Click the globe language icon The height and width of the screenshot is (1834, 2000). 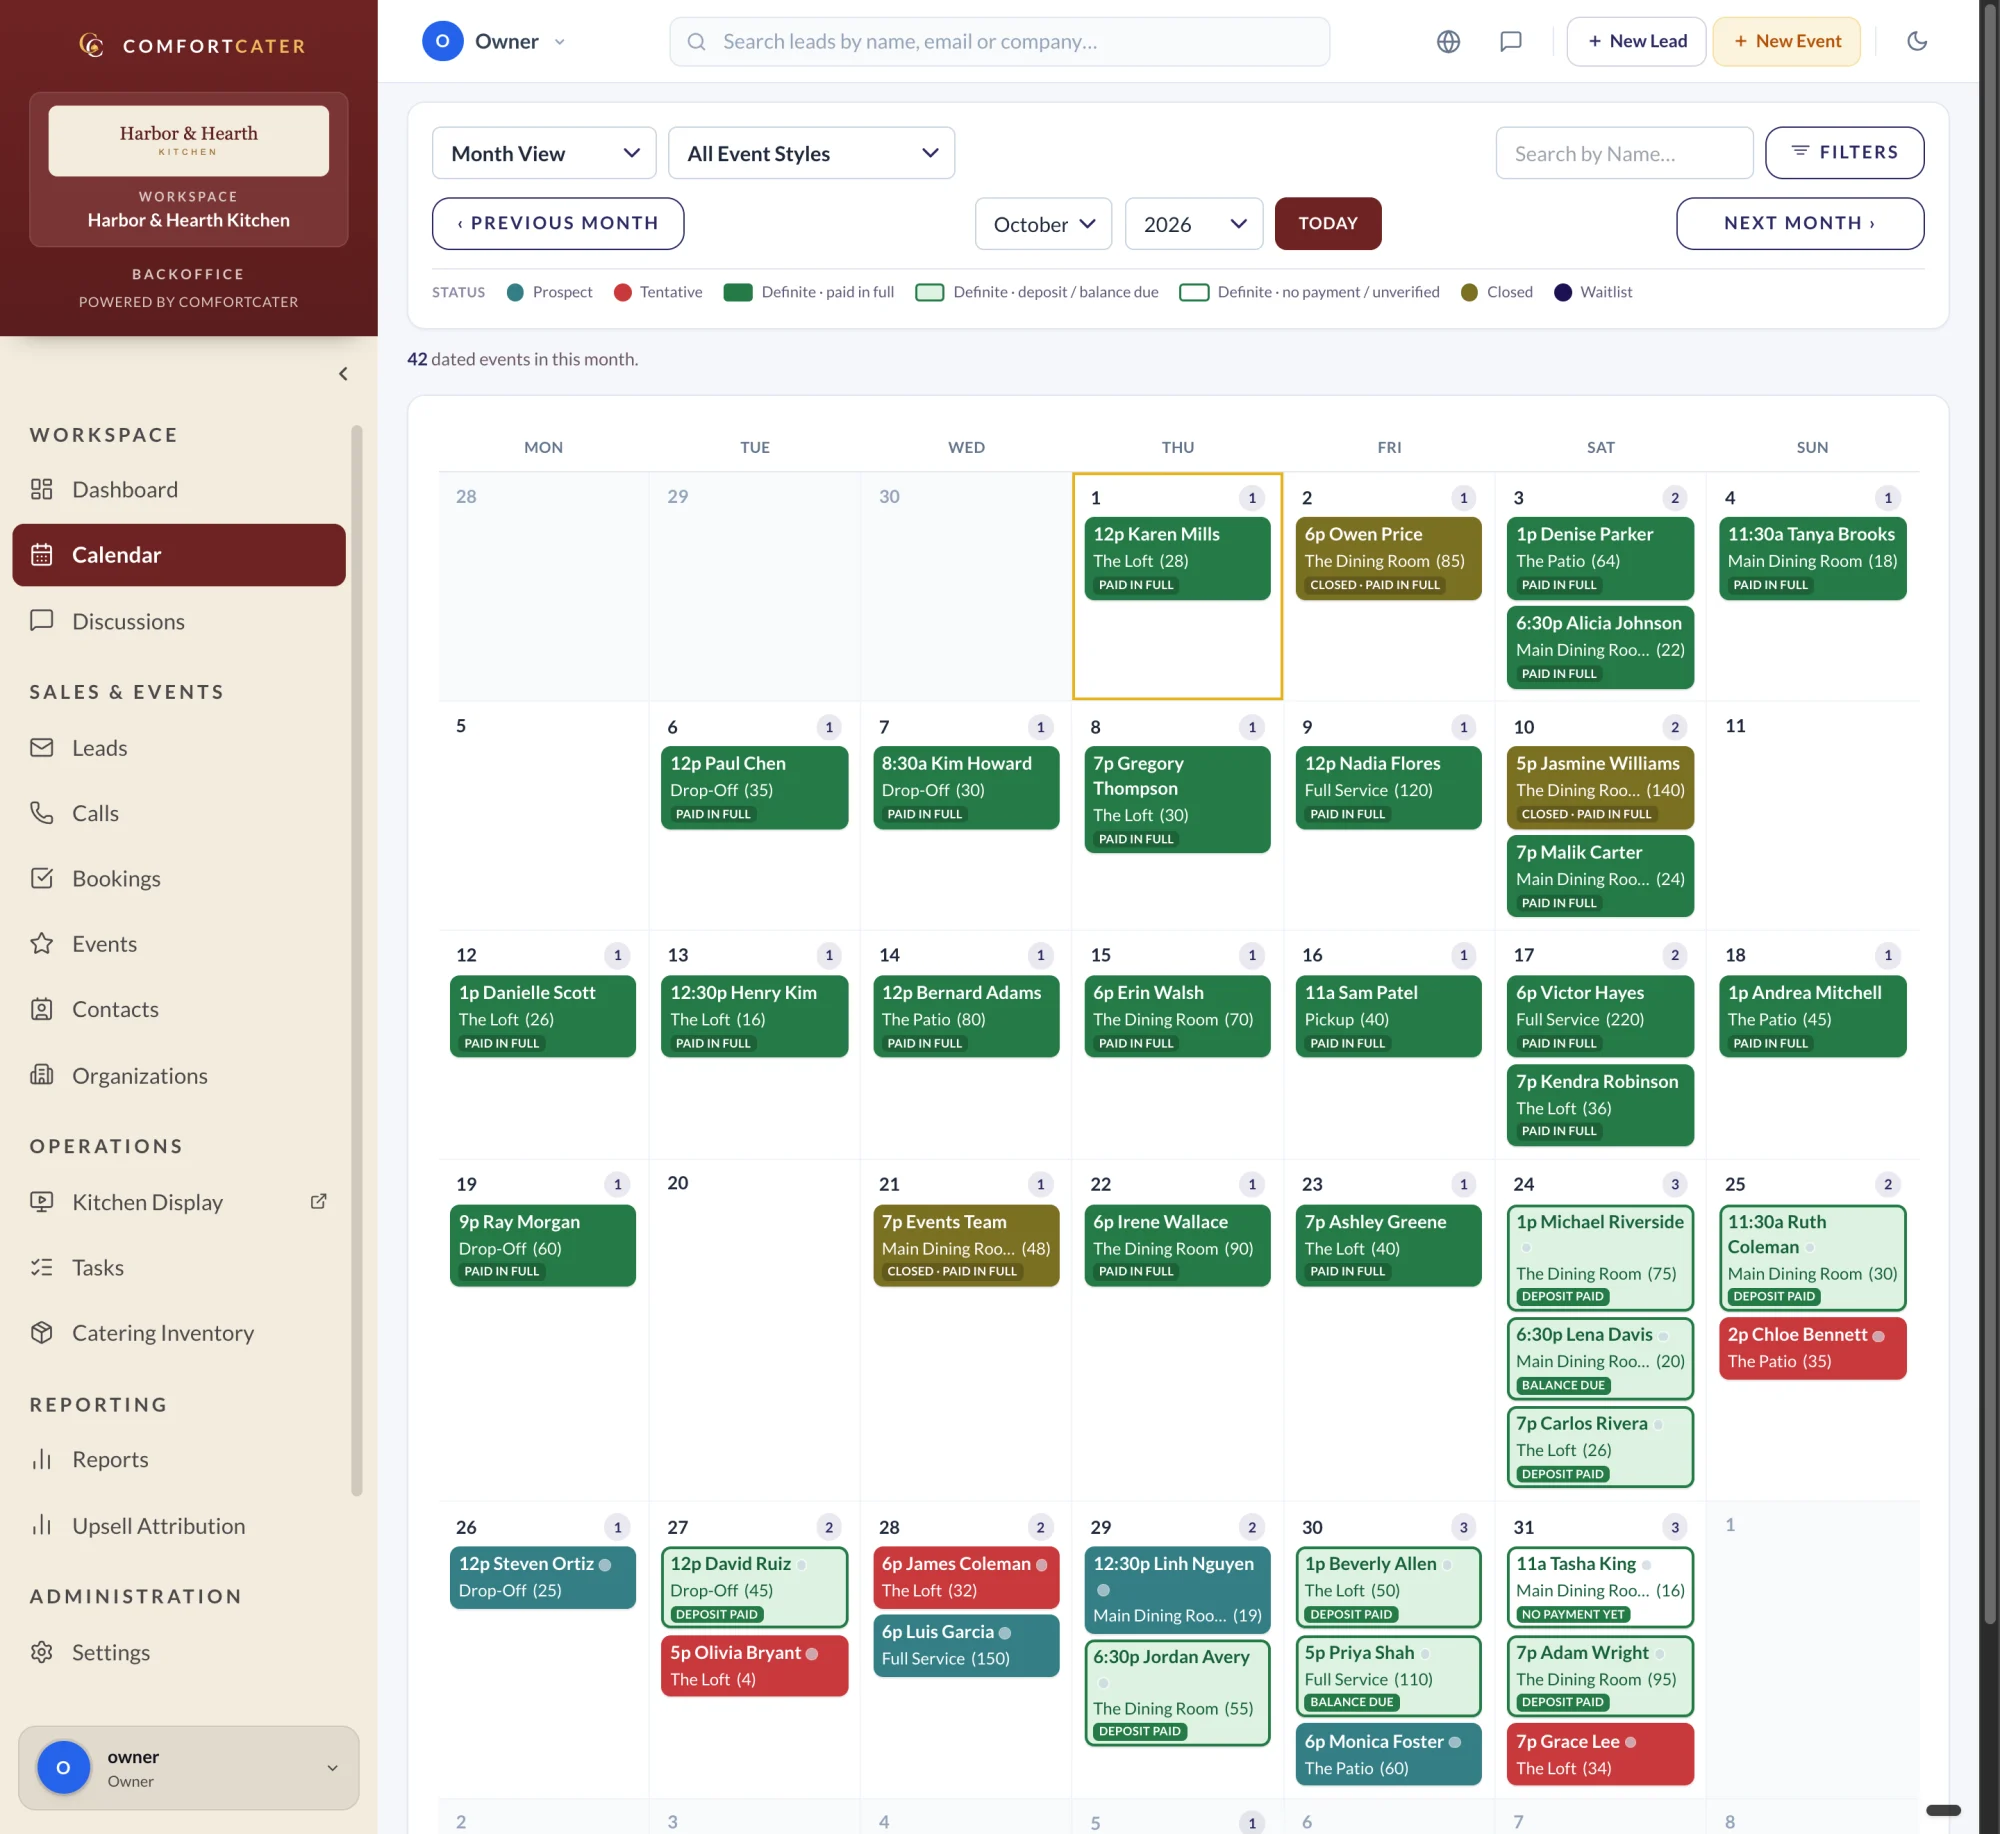1448,41
